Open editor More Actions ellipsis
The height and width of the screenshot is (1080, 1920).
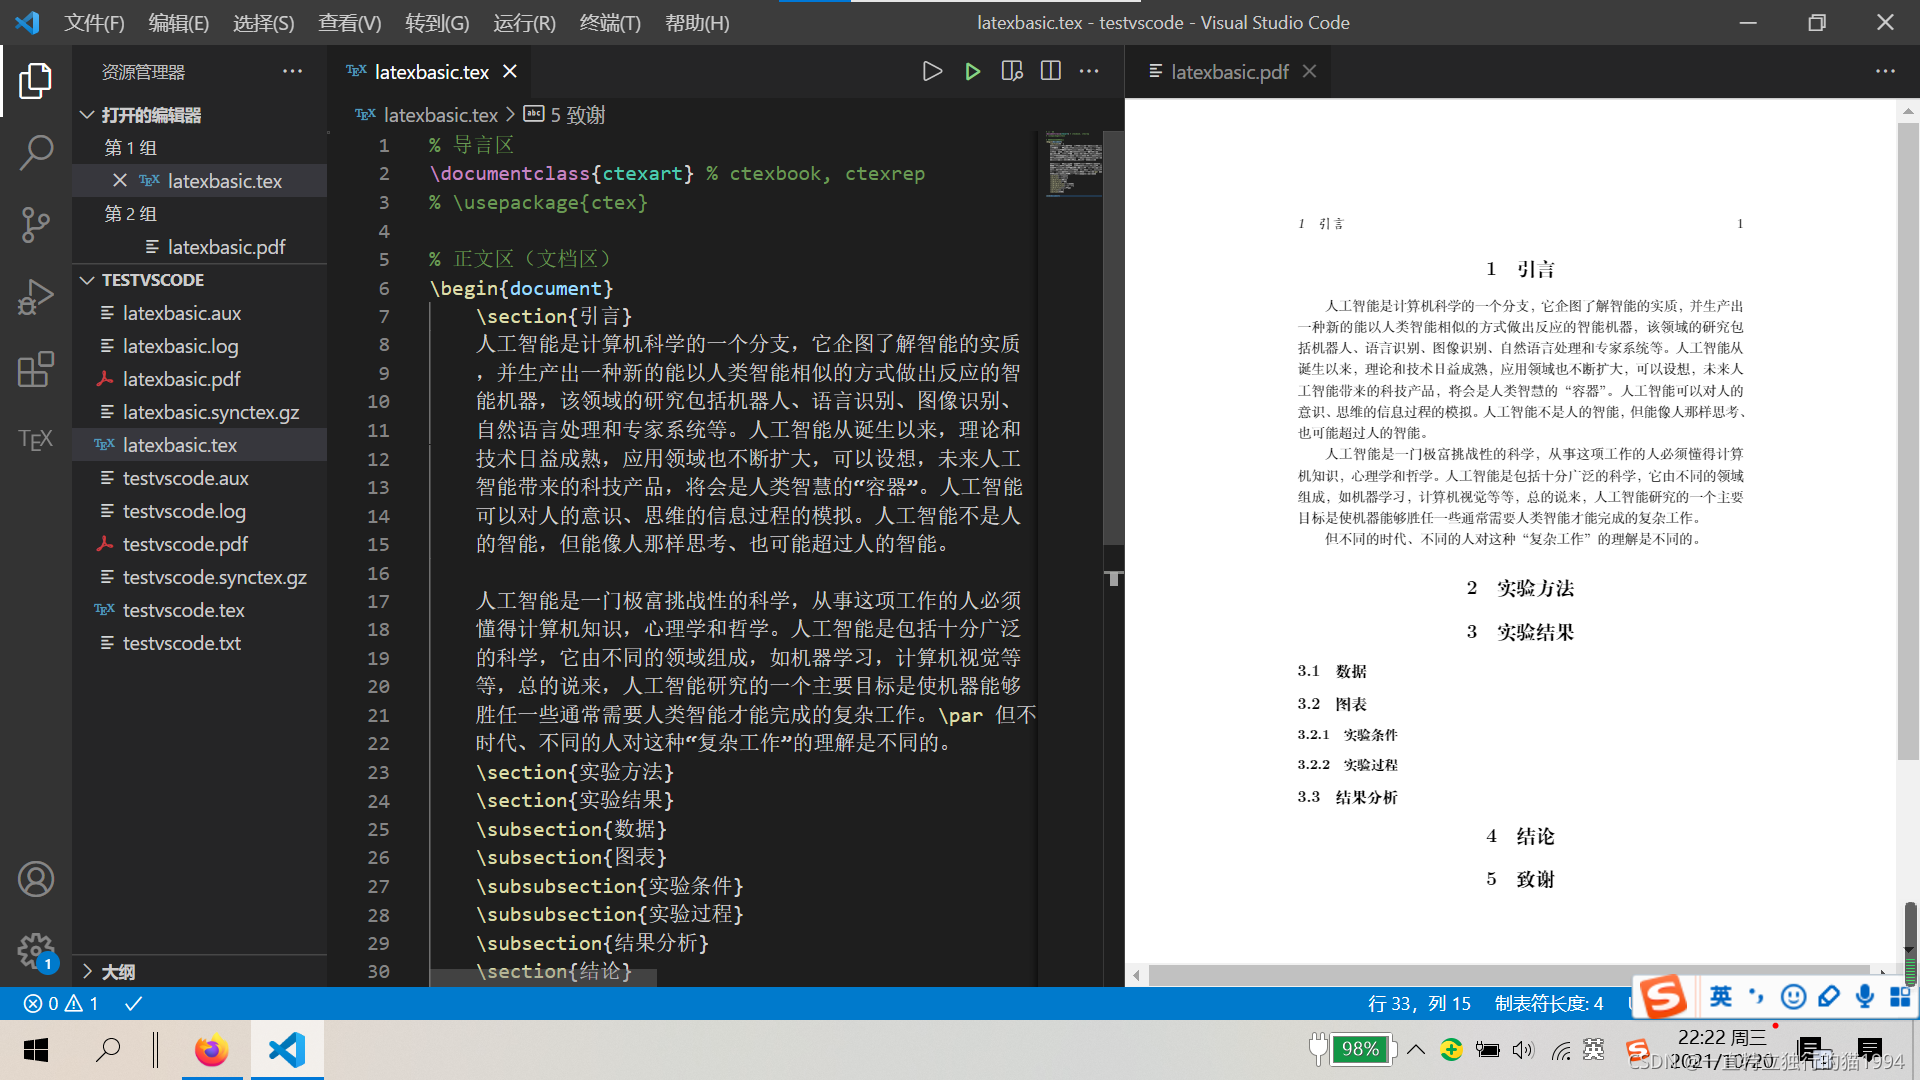tap(1089, 71)
